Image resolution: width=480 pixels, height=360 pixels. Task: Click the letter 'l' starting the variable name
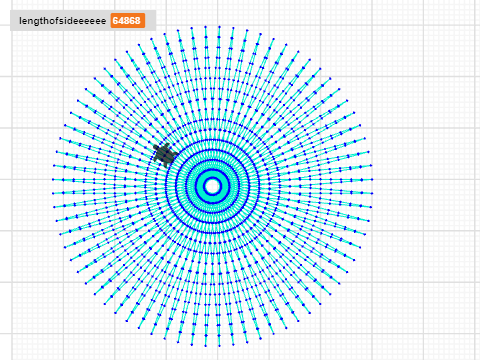click(20, 21)
